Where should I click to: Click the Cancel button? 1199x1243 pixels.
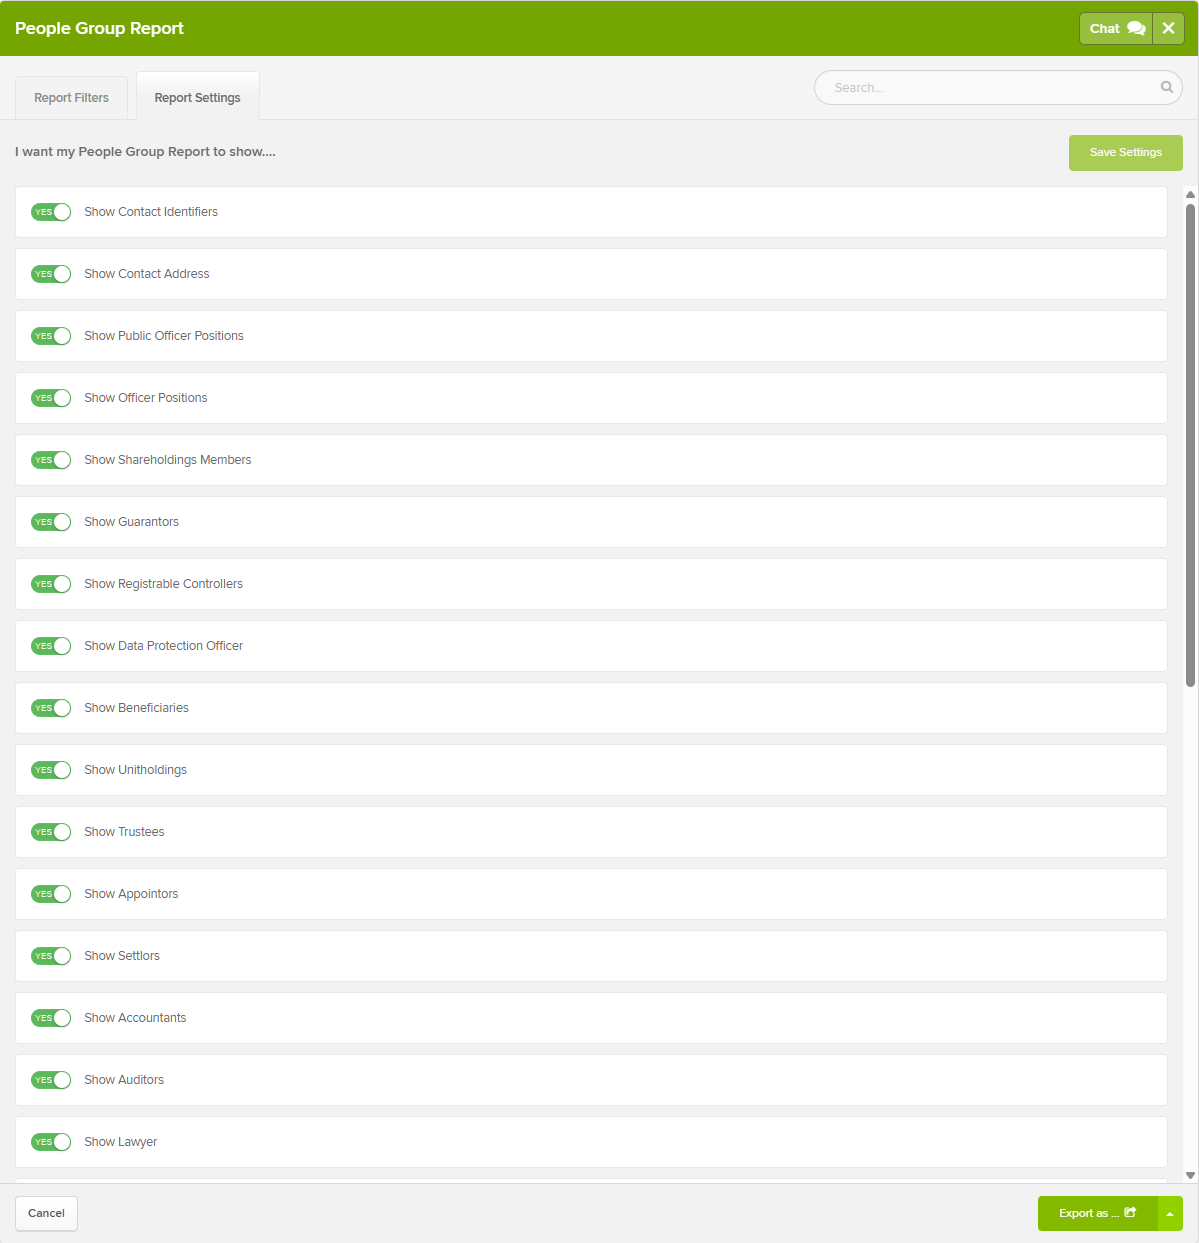(46, 1213)
